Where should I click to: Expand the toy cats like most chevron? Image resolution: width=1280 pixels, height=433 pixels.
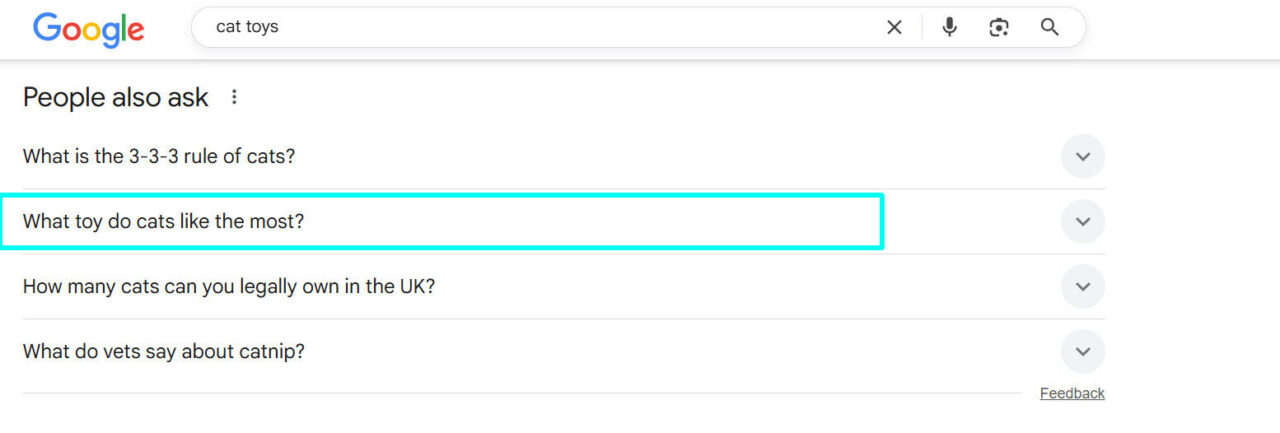(x=1082, y=222)
